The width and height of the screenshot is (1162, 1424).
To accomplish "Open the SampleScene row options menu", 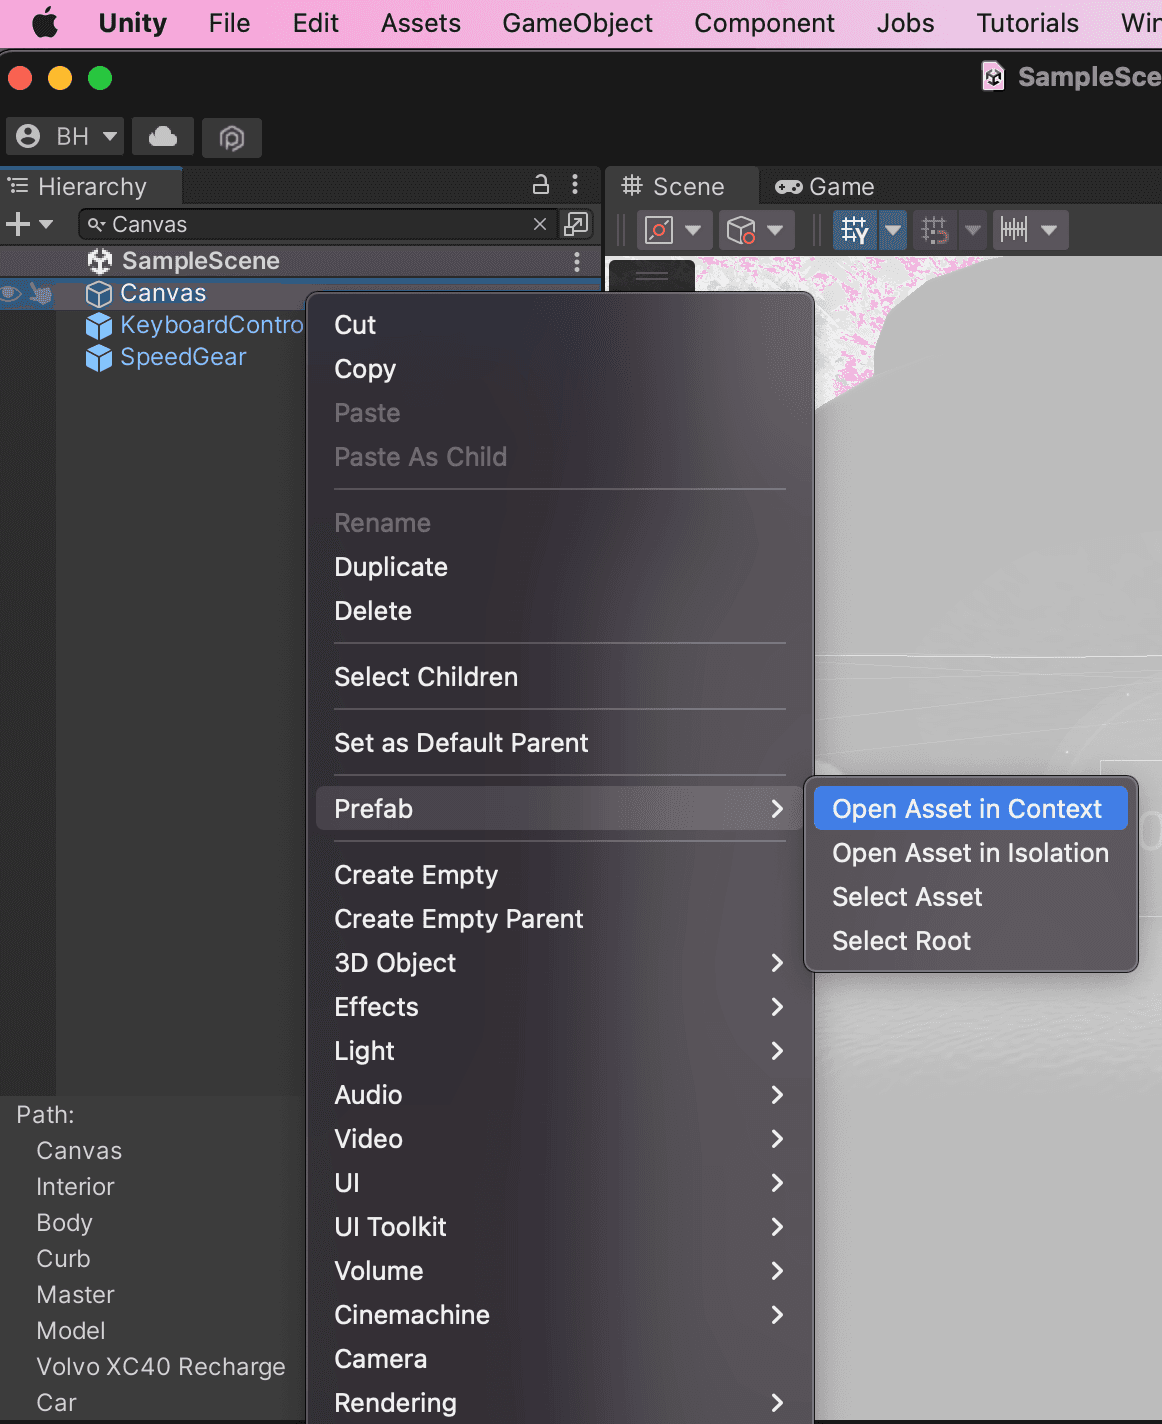I will (x=576, y=261).
